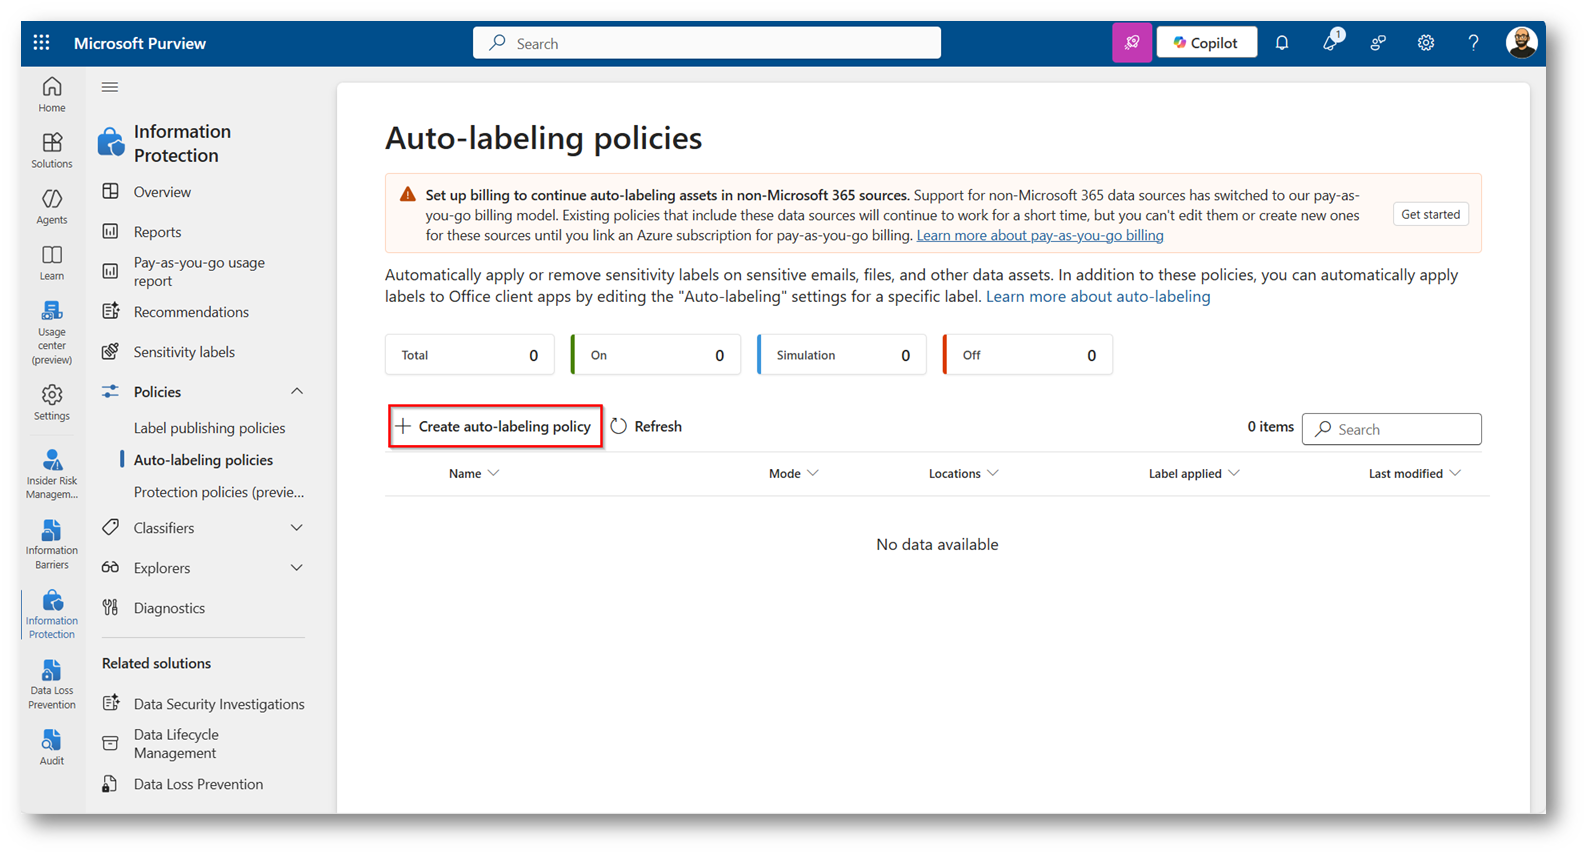Go to Data Loss Prevention rail icon

click(52, 684)
